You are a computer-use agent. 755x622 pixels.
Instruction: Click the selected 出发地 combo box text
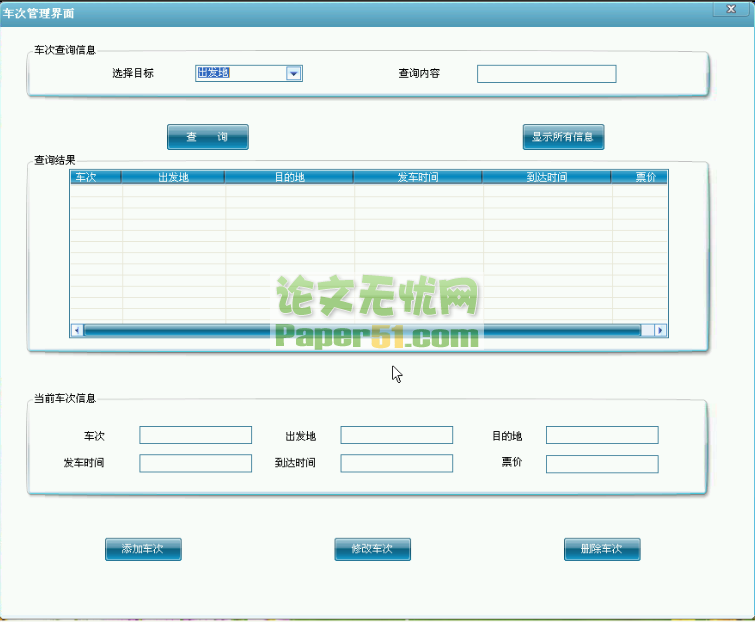coord(213,73)
